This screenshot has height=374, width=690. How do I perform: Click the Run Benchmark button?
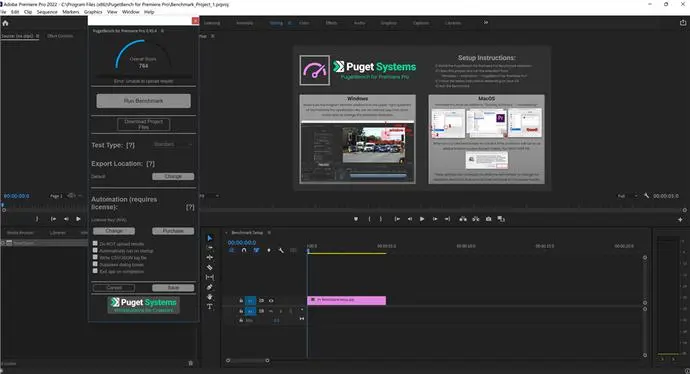[x=143, y=101]
